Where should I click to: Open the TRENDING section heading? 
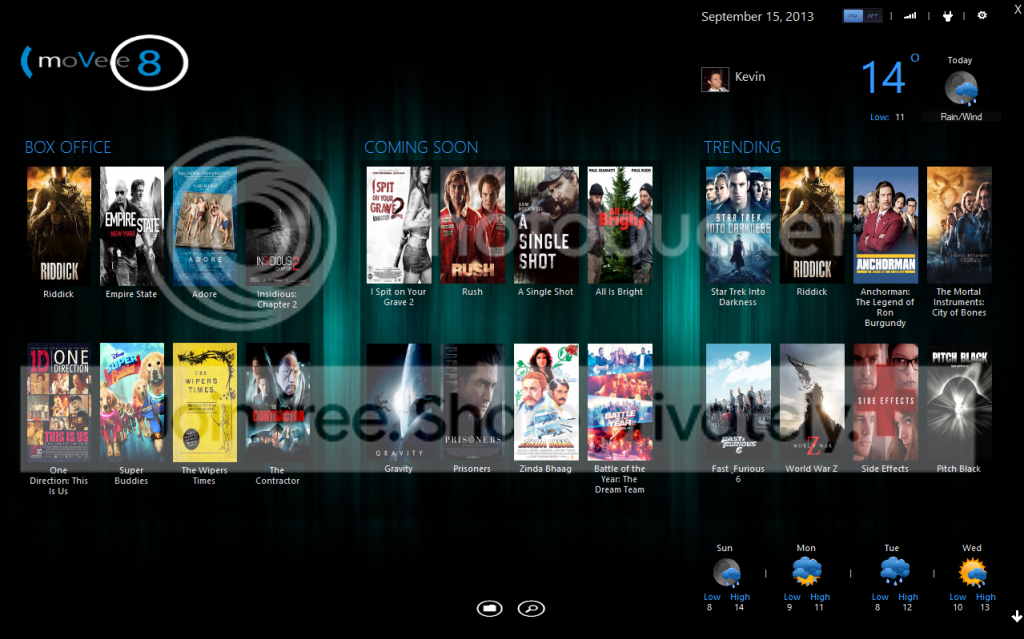point(743,148)
